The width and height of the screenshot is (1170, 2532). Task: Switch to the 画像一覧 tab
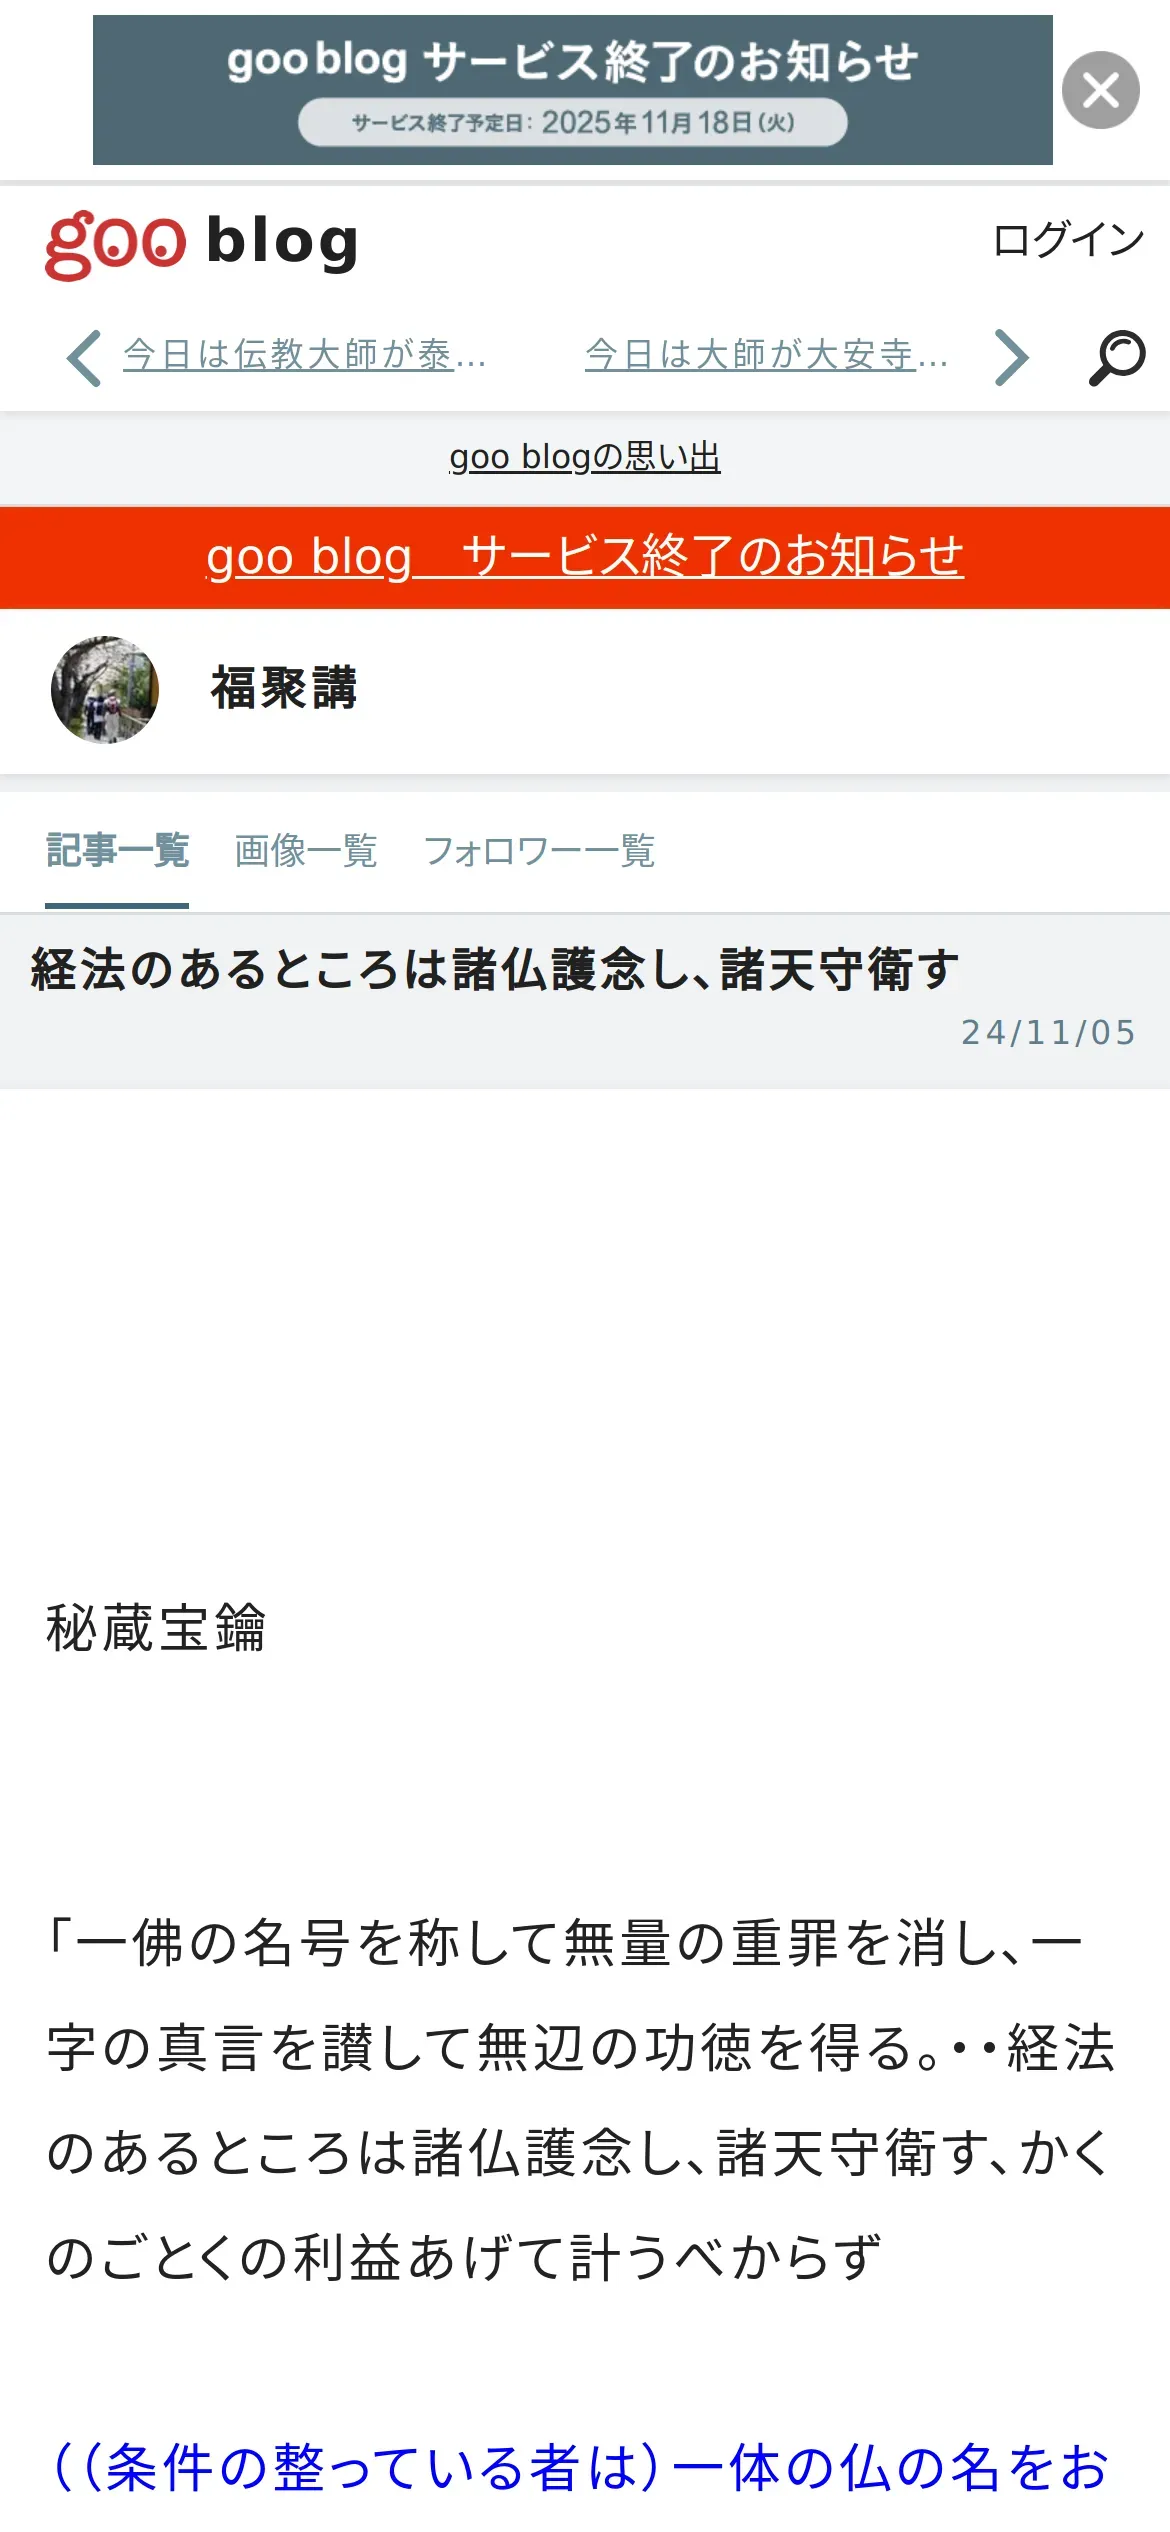point(306,851)
